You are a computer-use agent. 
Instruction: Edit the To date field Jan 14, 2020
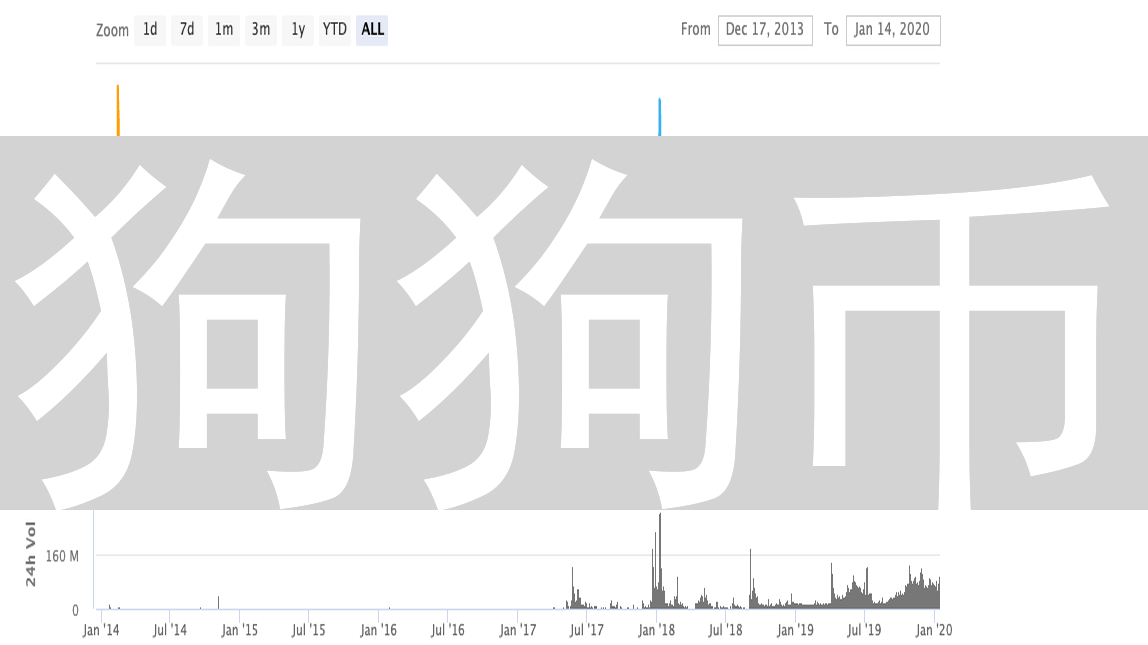click(x=893, y=30)
